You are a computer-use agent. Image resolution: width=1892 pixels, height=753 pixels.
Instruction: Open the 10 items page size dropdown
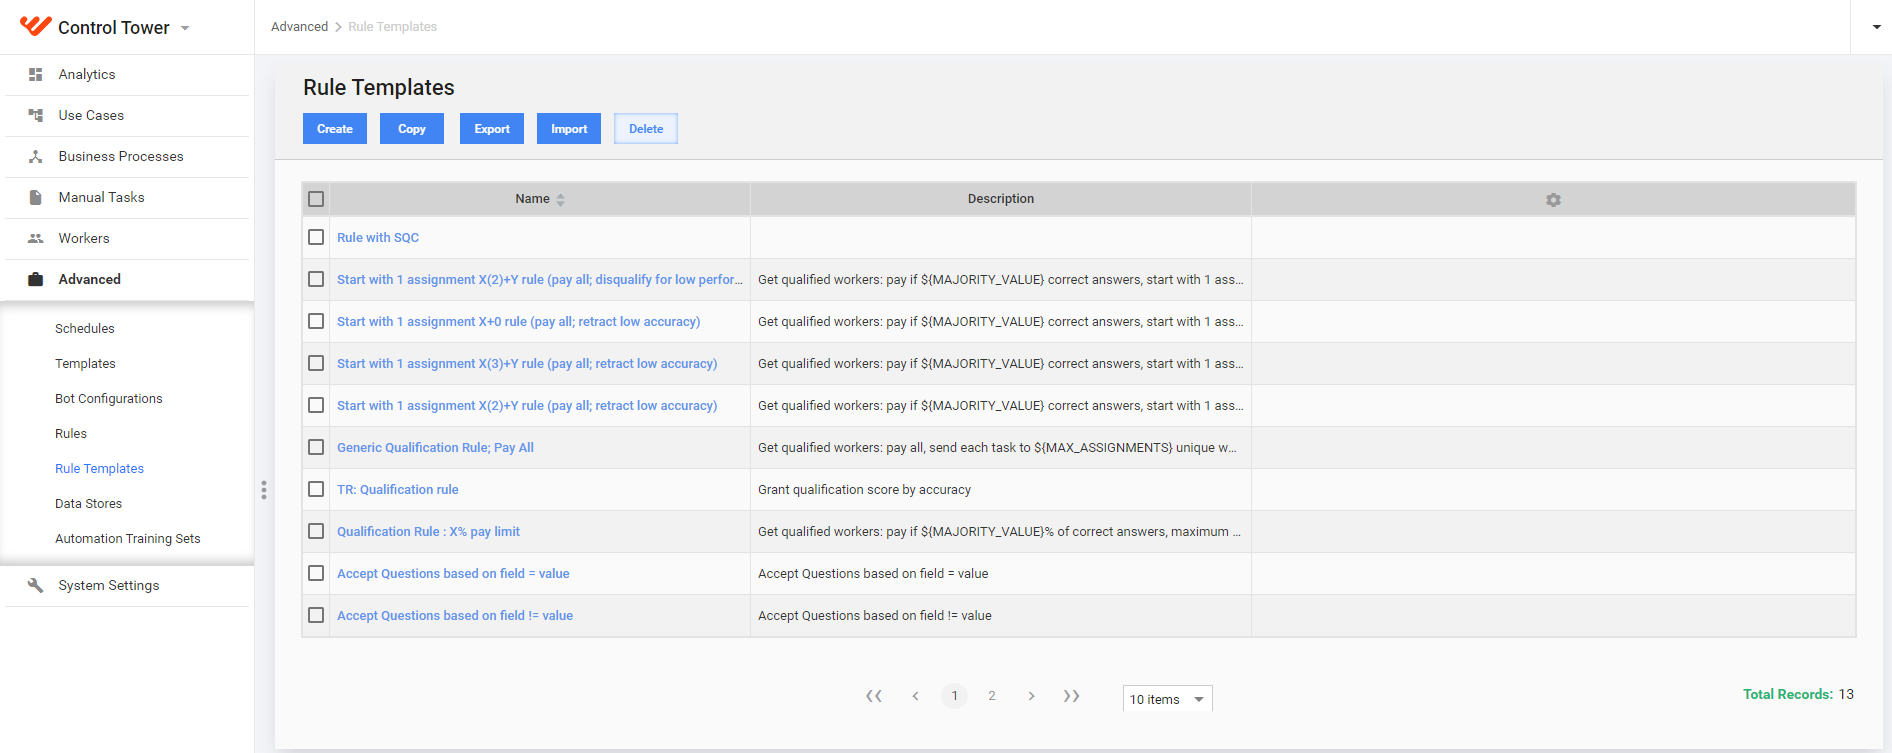coord(1168,699)
